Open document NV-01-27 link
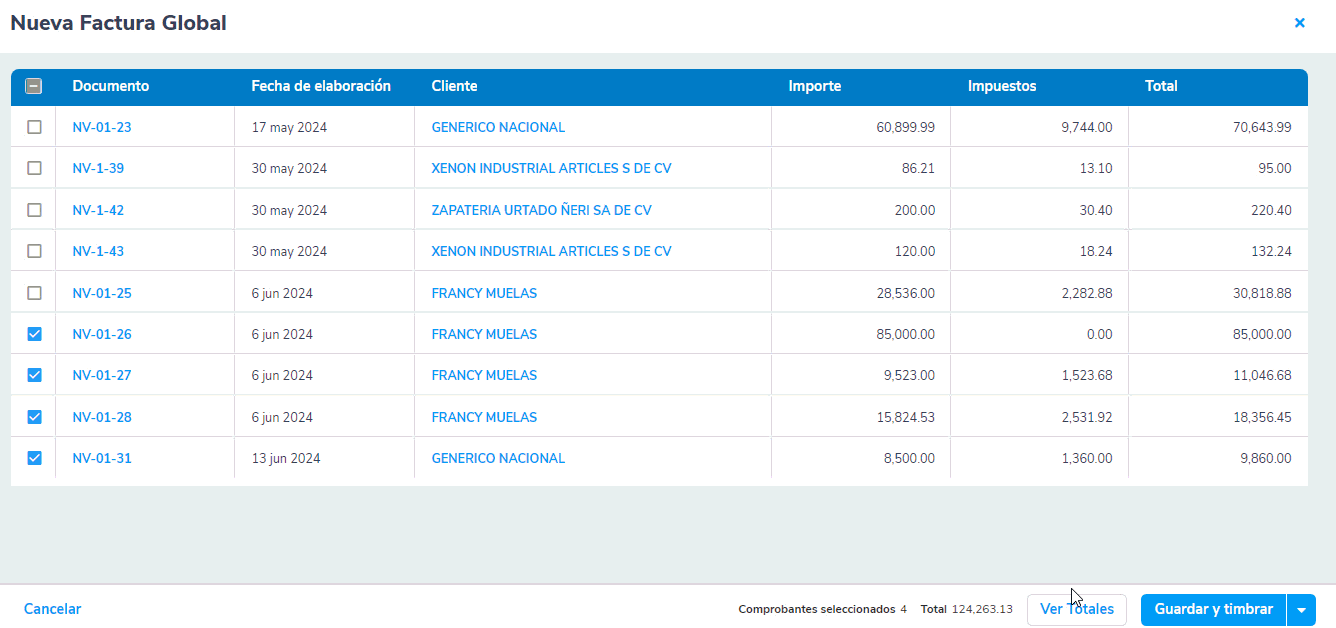Image resolution: width=1336 pixels, height=628 pixels. pyautogui.click(x=102, y=376)
